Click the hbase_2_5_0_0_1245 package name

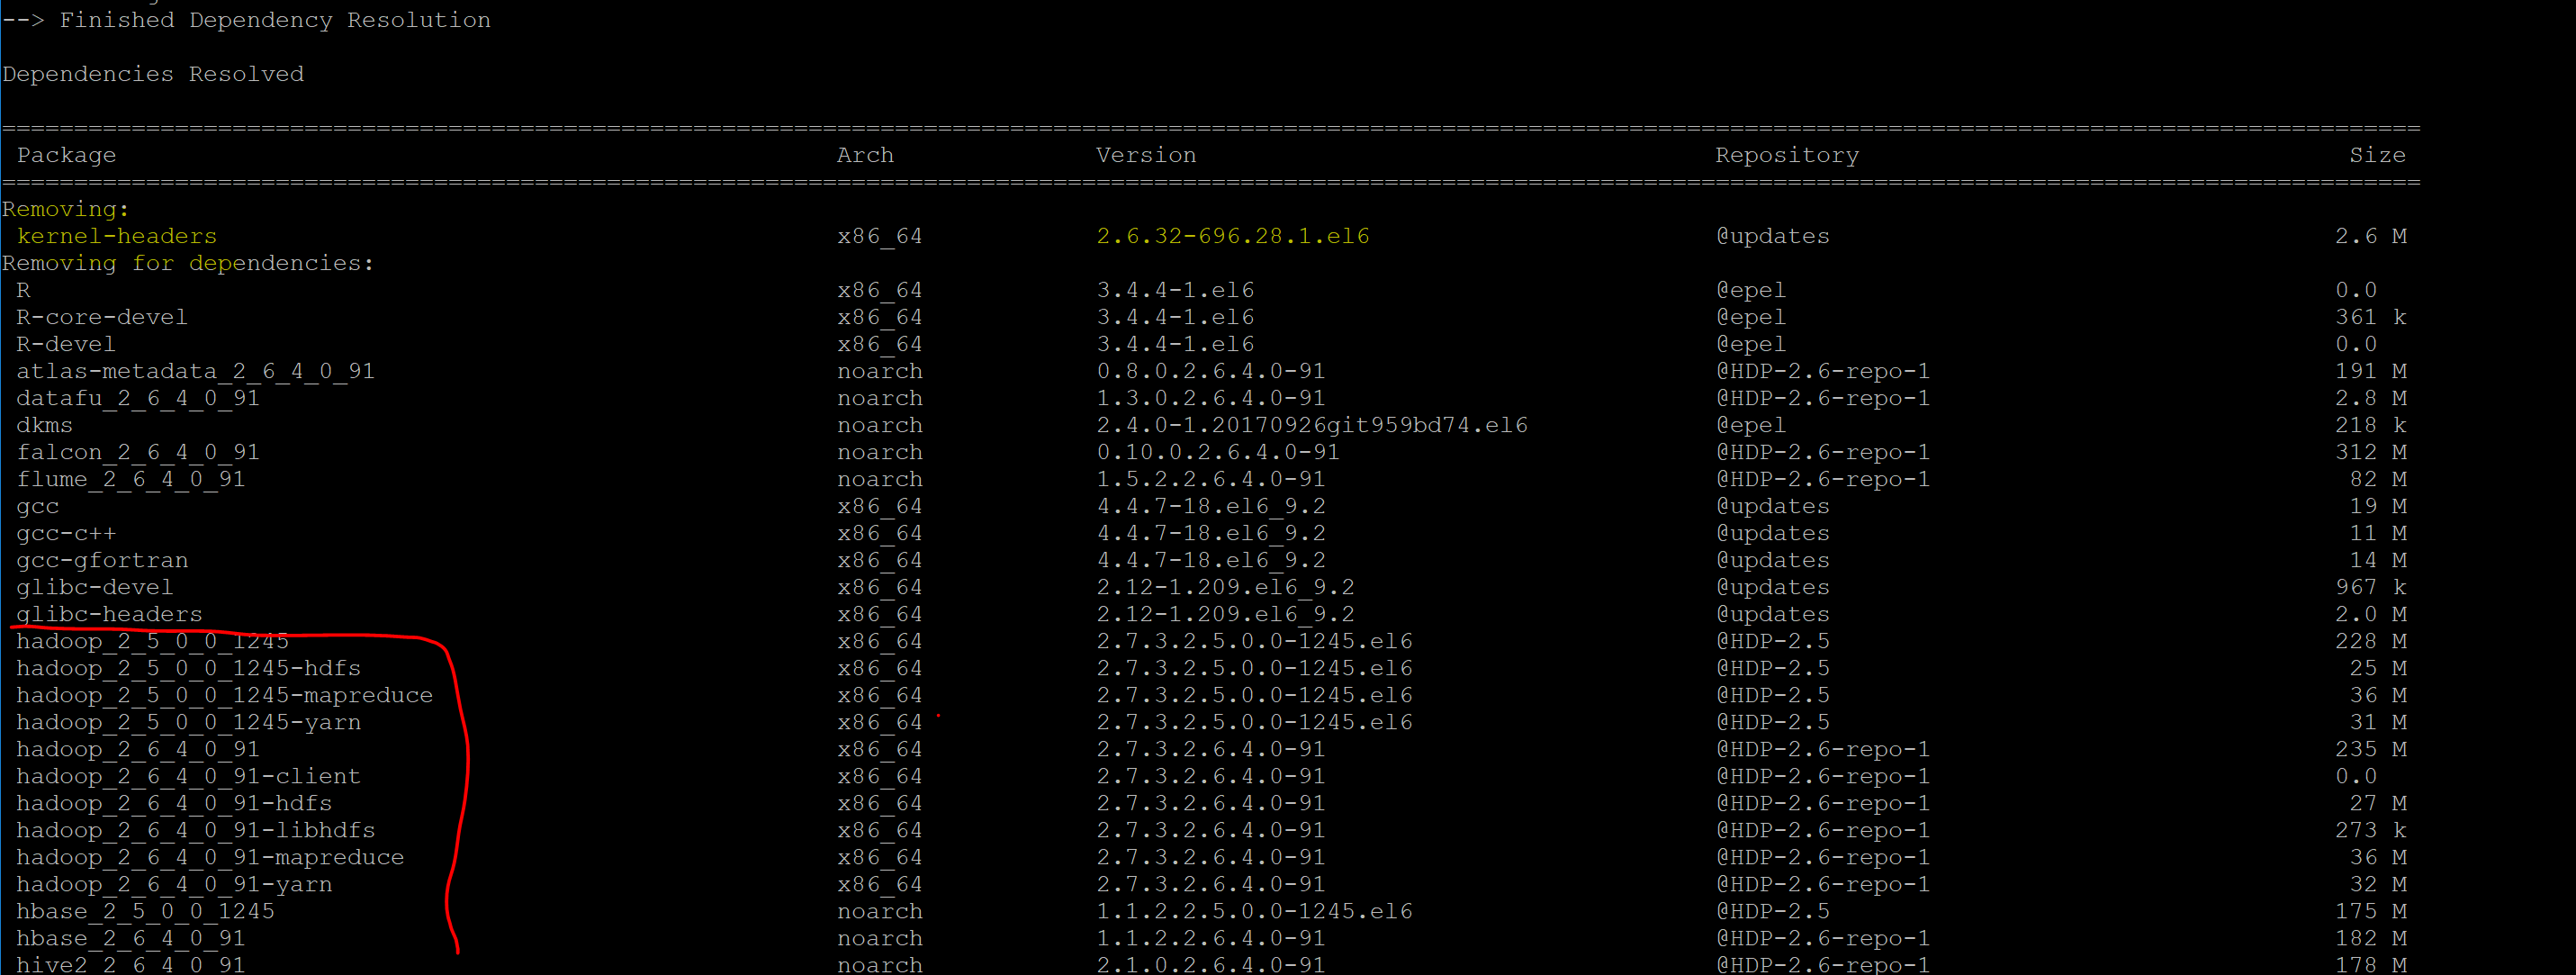click(145, 911)
